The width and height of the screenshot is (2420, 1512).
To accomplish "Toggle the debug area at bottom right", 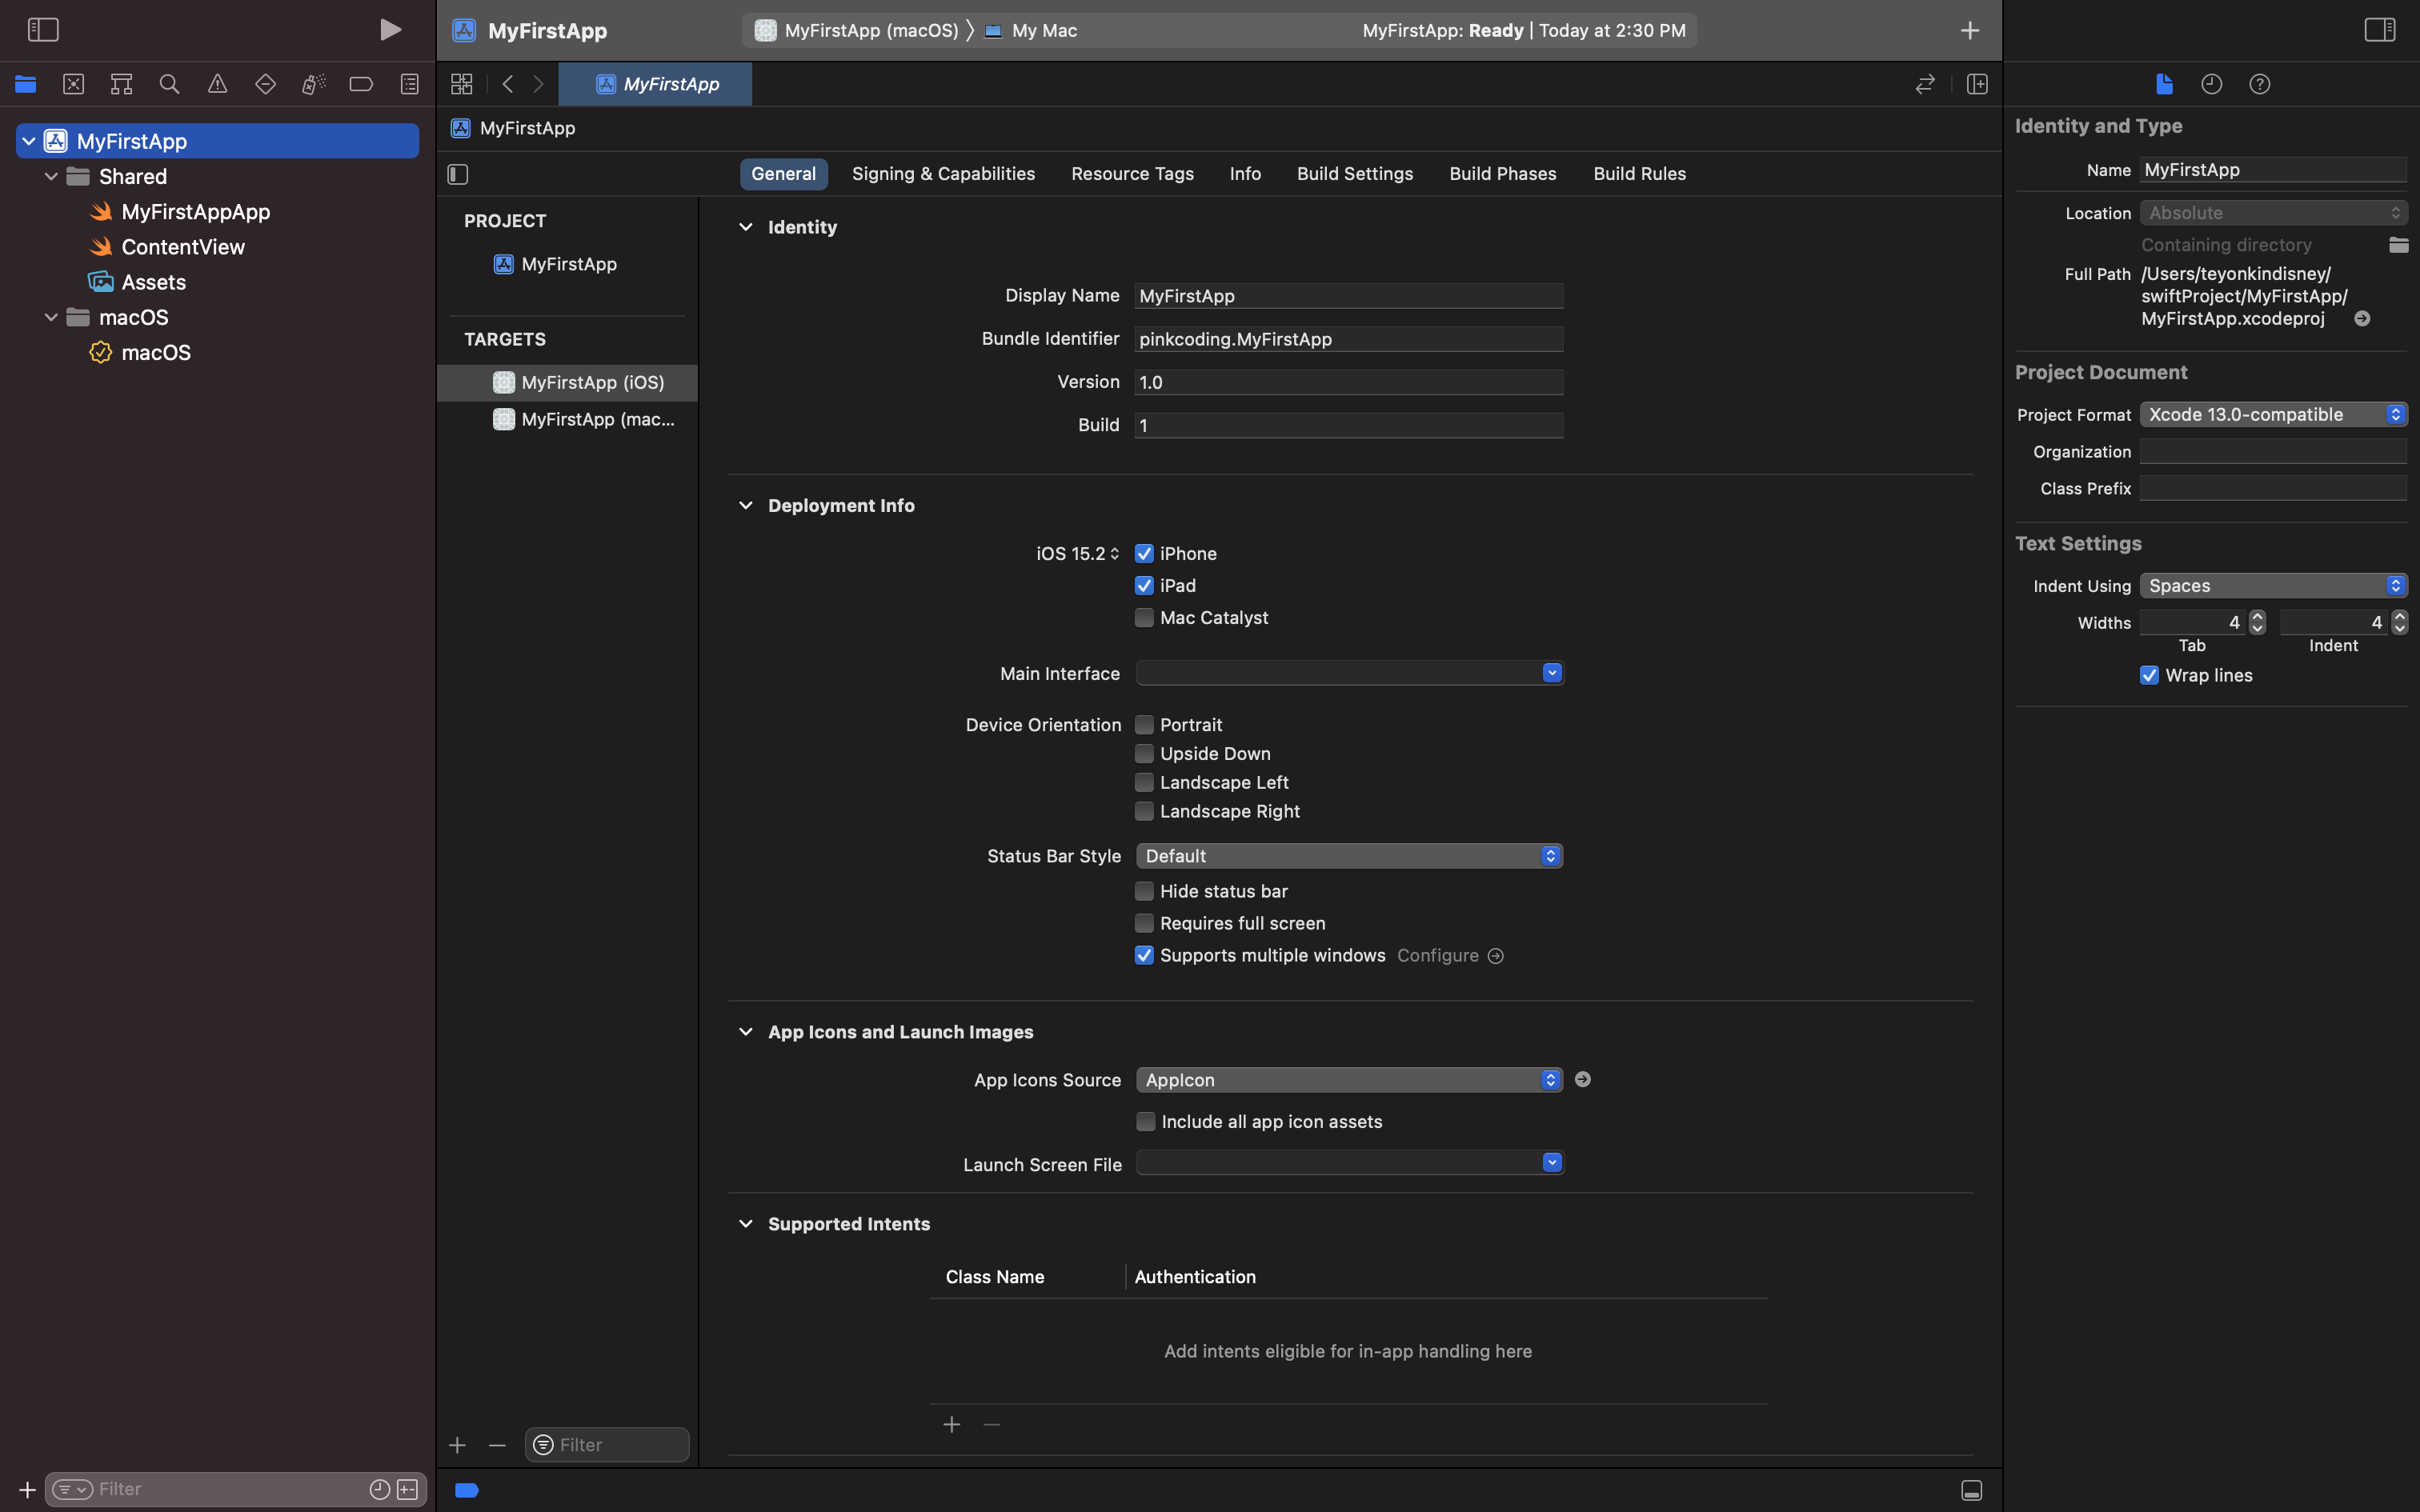I will tap(1972, 1490).
